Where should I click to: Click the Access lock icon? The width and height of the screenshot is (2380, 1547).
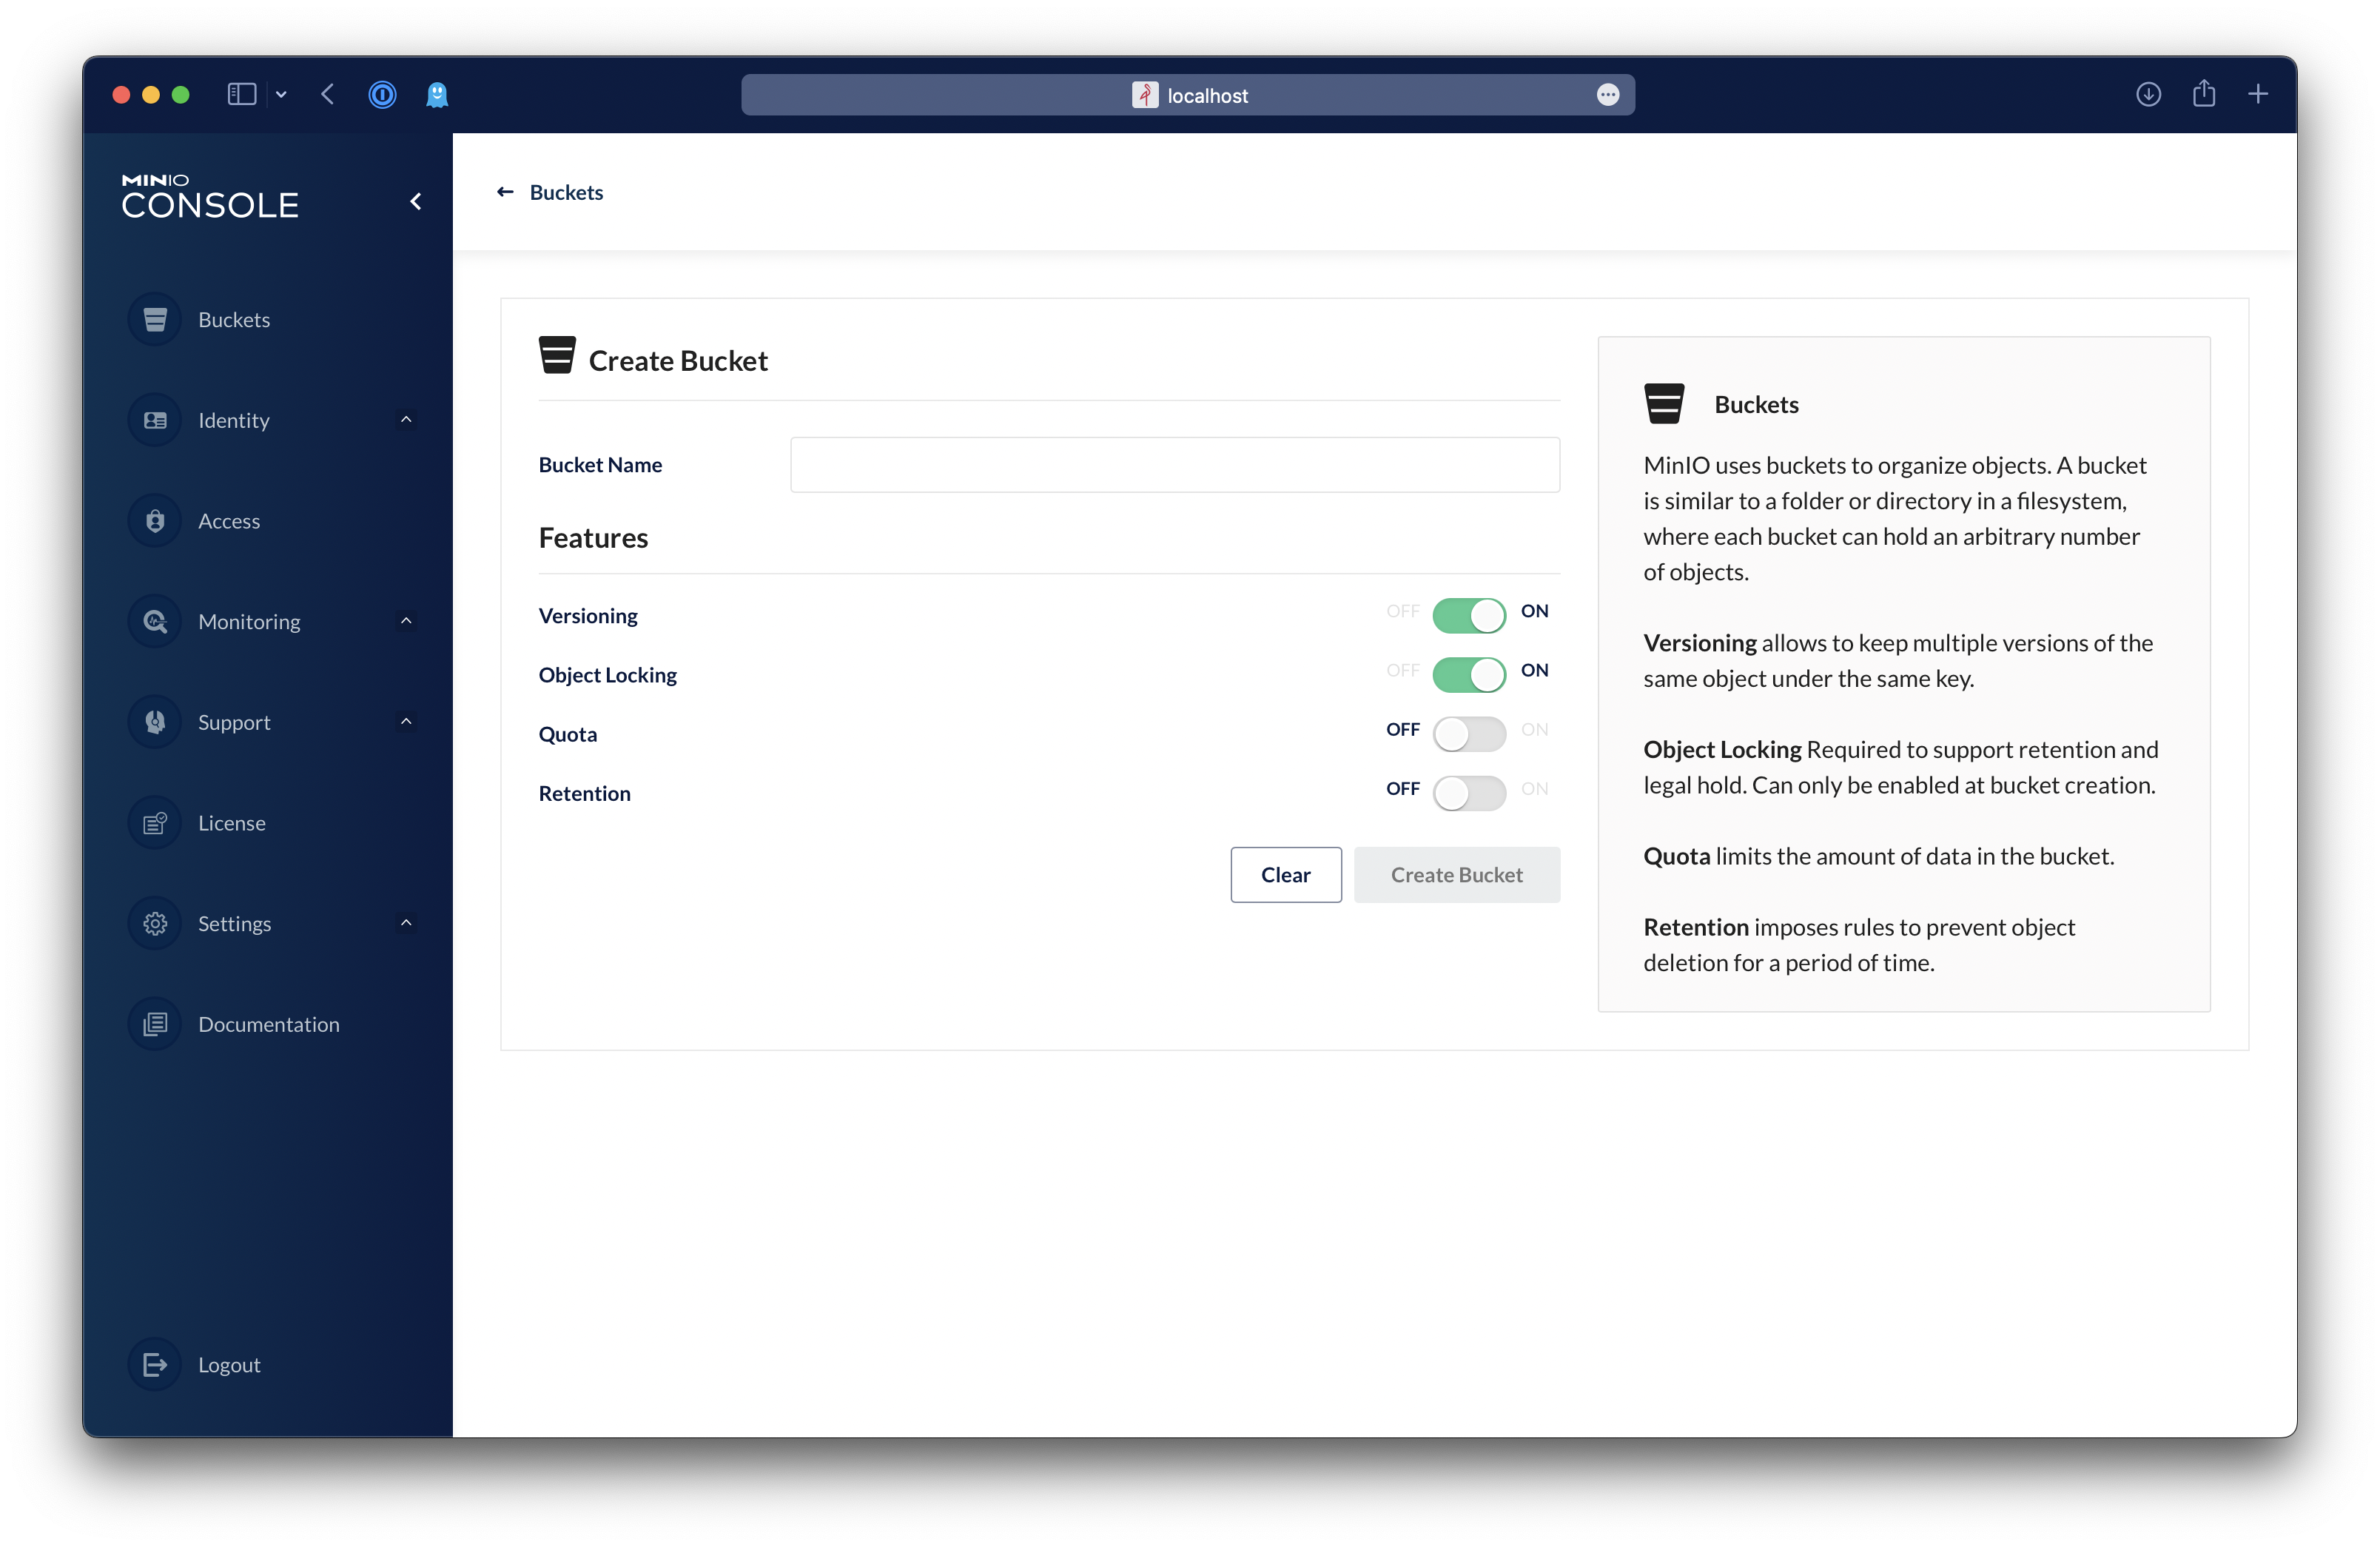[x=155, y=521]
